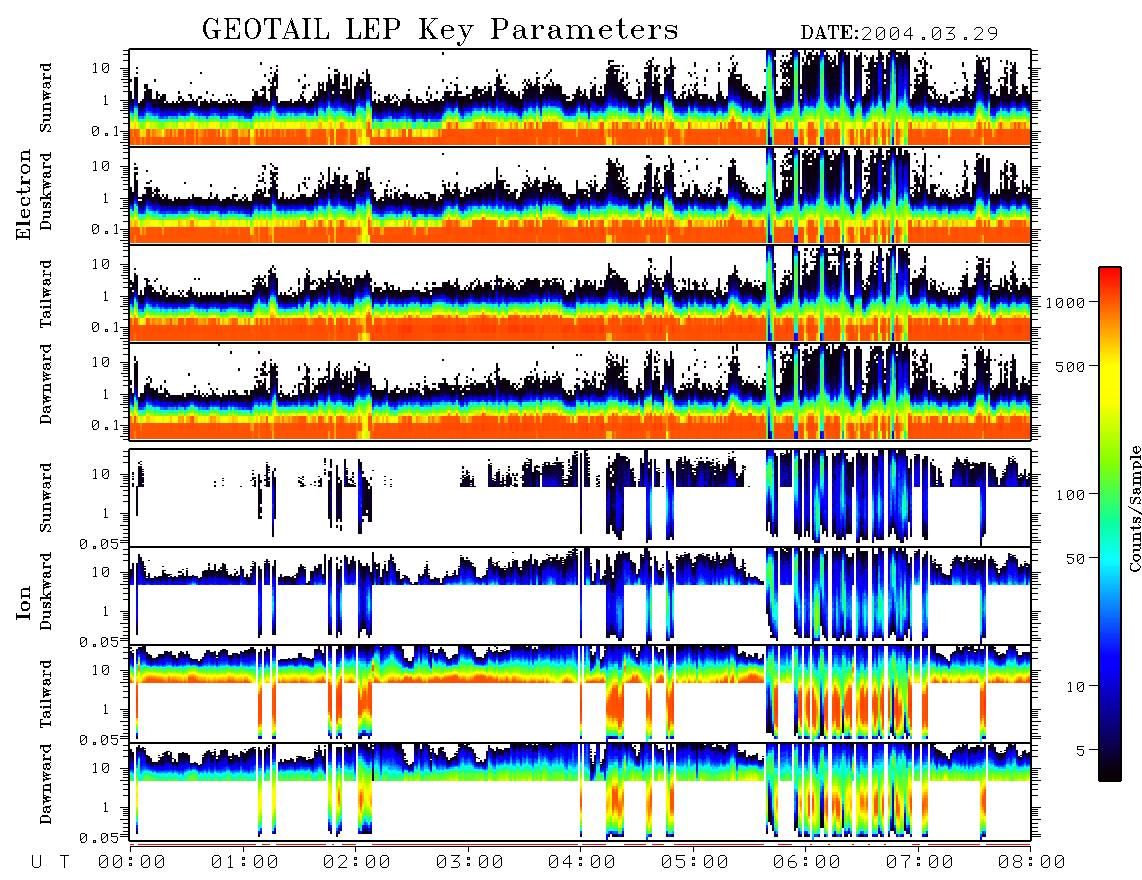This screenshot has height=880, width=1142.
Task: Click the "Counts/Sample" color bar label
Action: pos(1134,508)
